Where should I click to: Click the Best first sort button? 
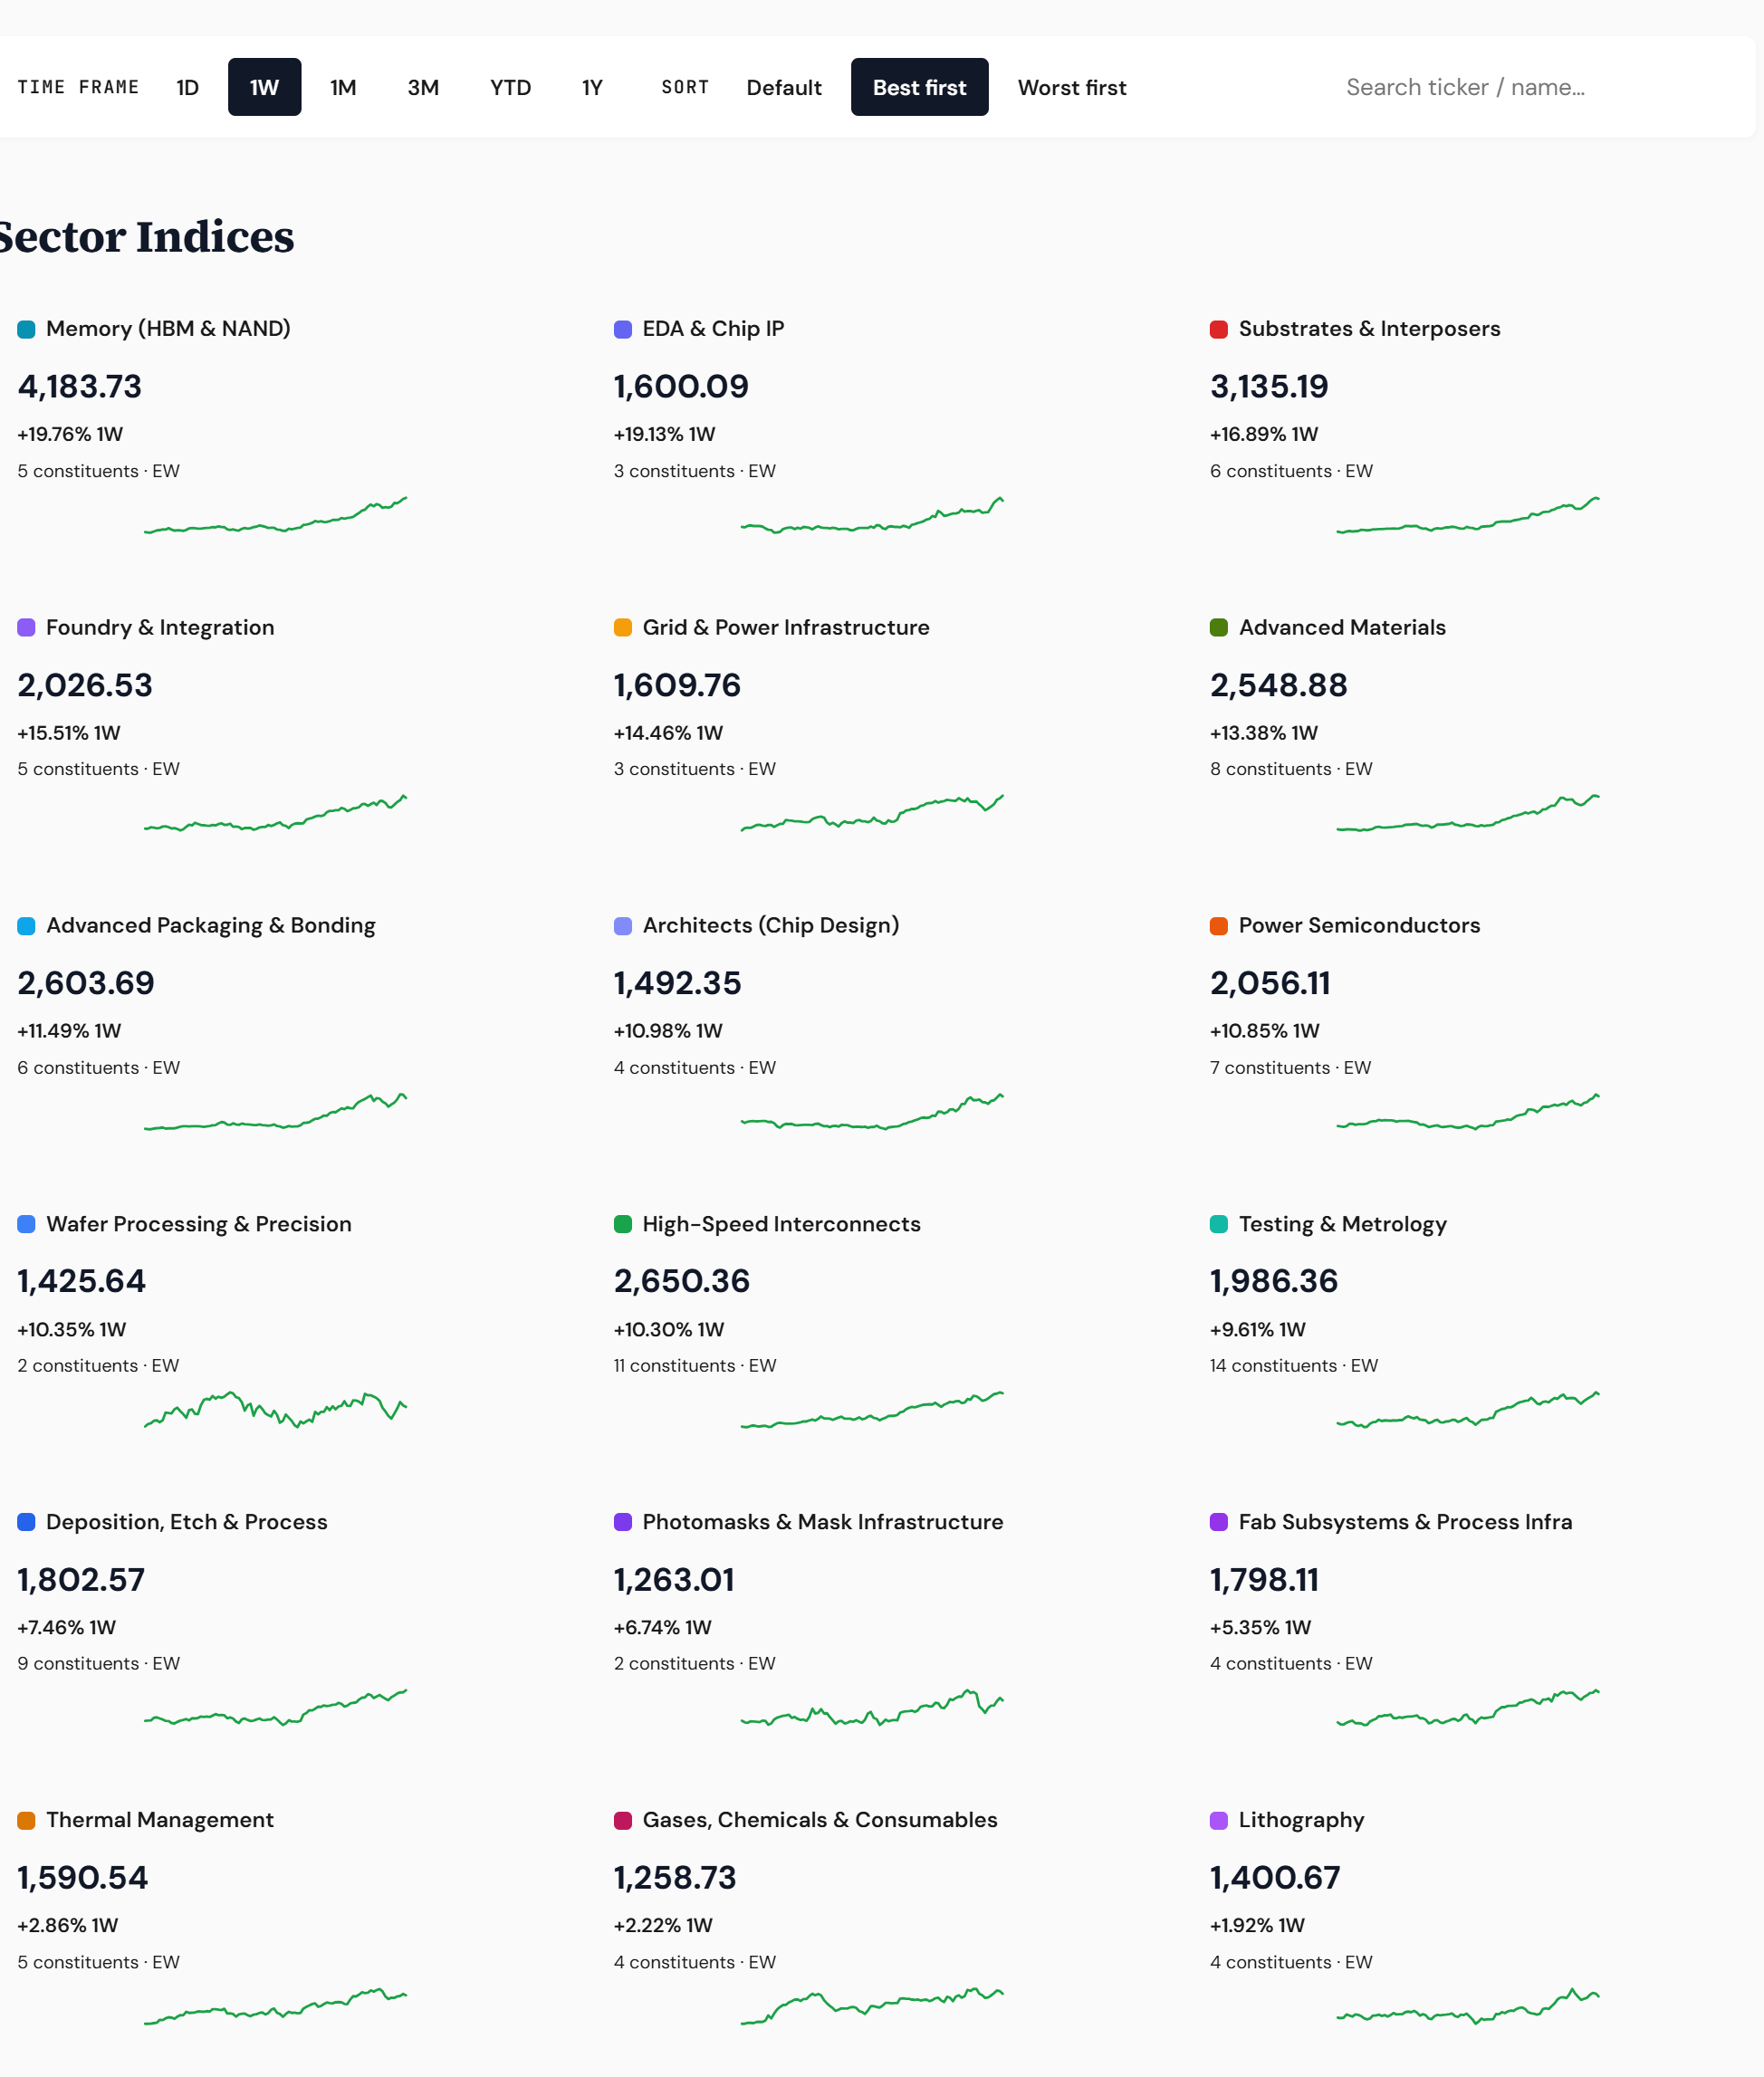[919, 87]
